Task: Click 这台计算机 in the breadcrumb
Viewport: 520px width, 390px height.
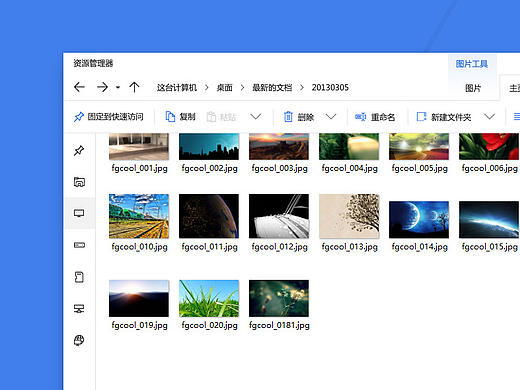Action: [177, 88]
